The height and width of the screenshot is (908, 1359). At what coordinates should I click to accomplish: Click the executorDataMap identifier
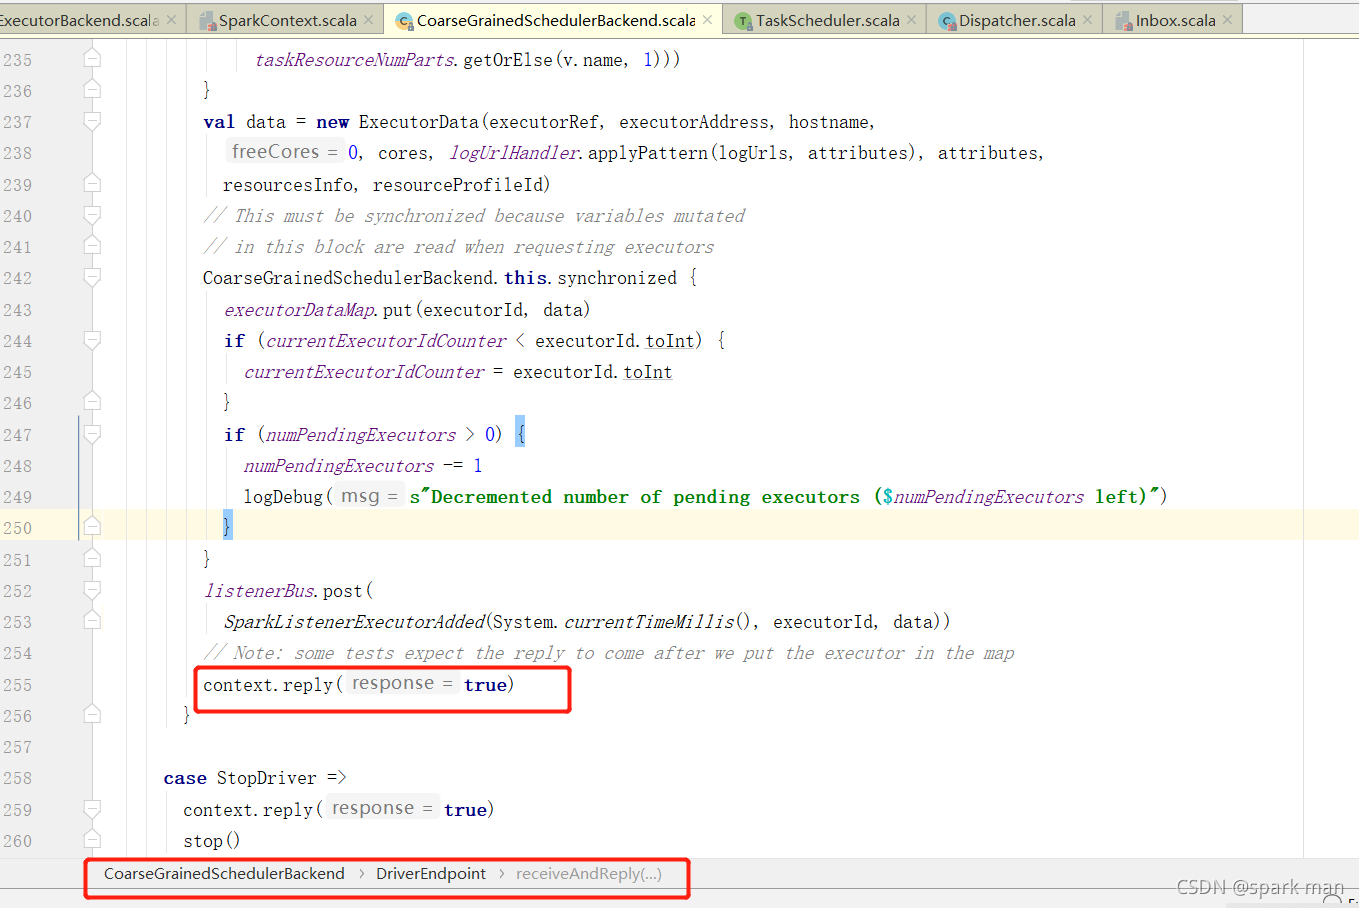300,310
